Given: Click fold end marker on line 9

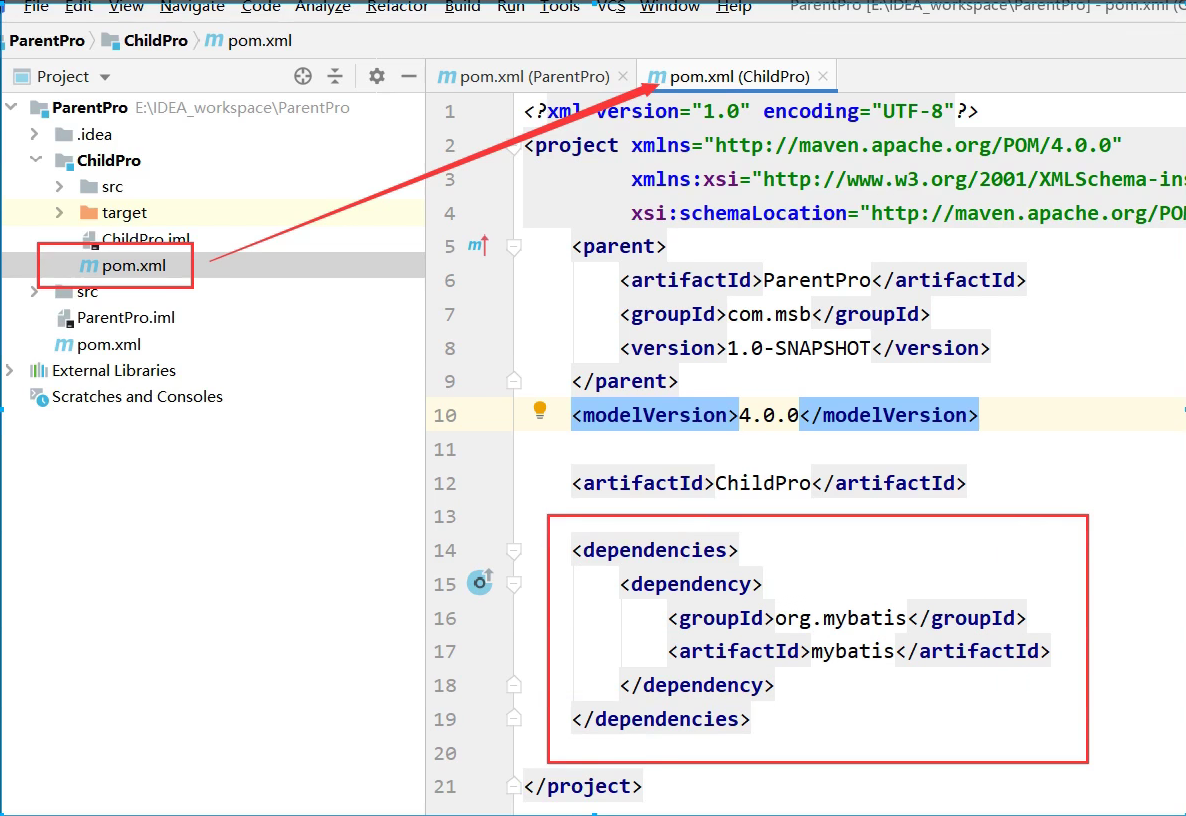Looking at the screenshot, I should 514,380.
